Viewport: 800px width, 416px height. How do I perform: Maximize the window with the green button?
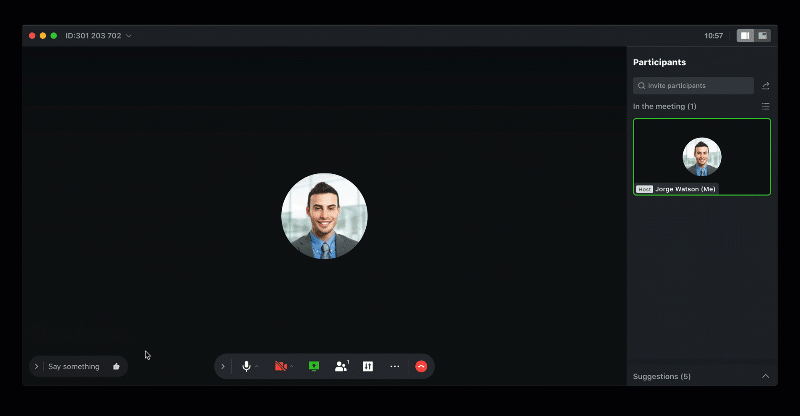tap(54, 36)
